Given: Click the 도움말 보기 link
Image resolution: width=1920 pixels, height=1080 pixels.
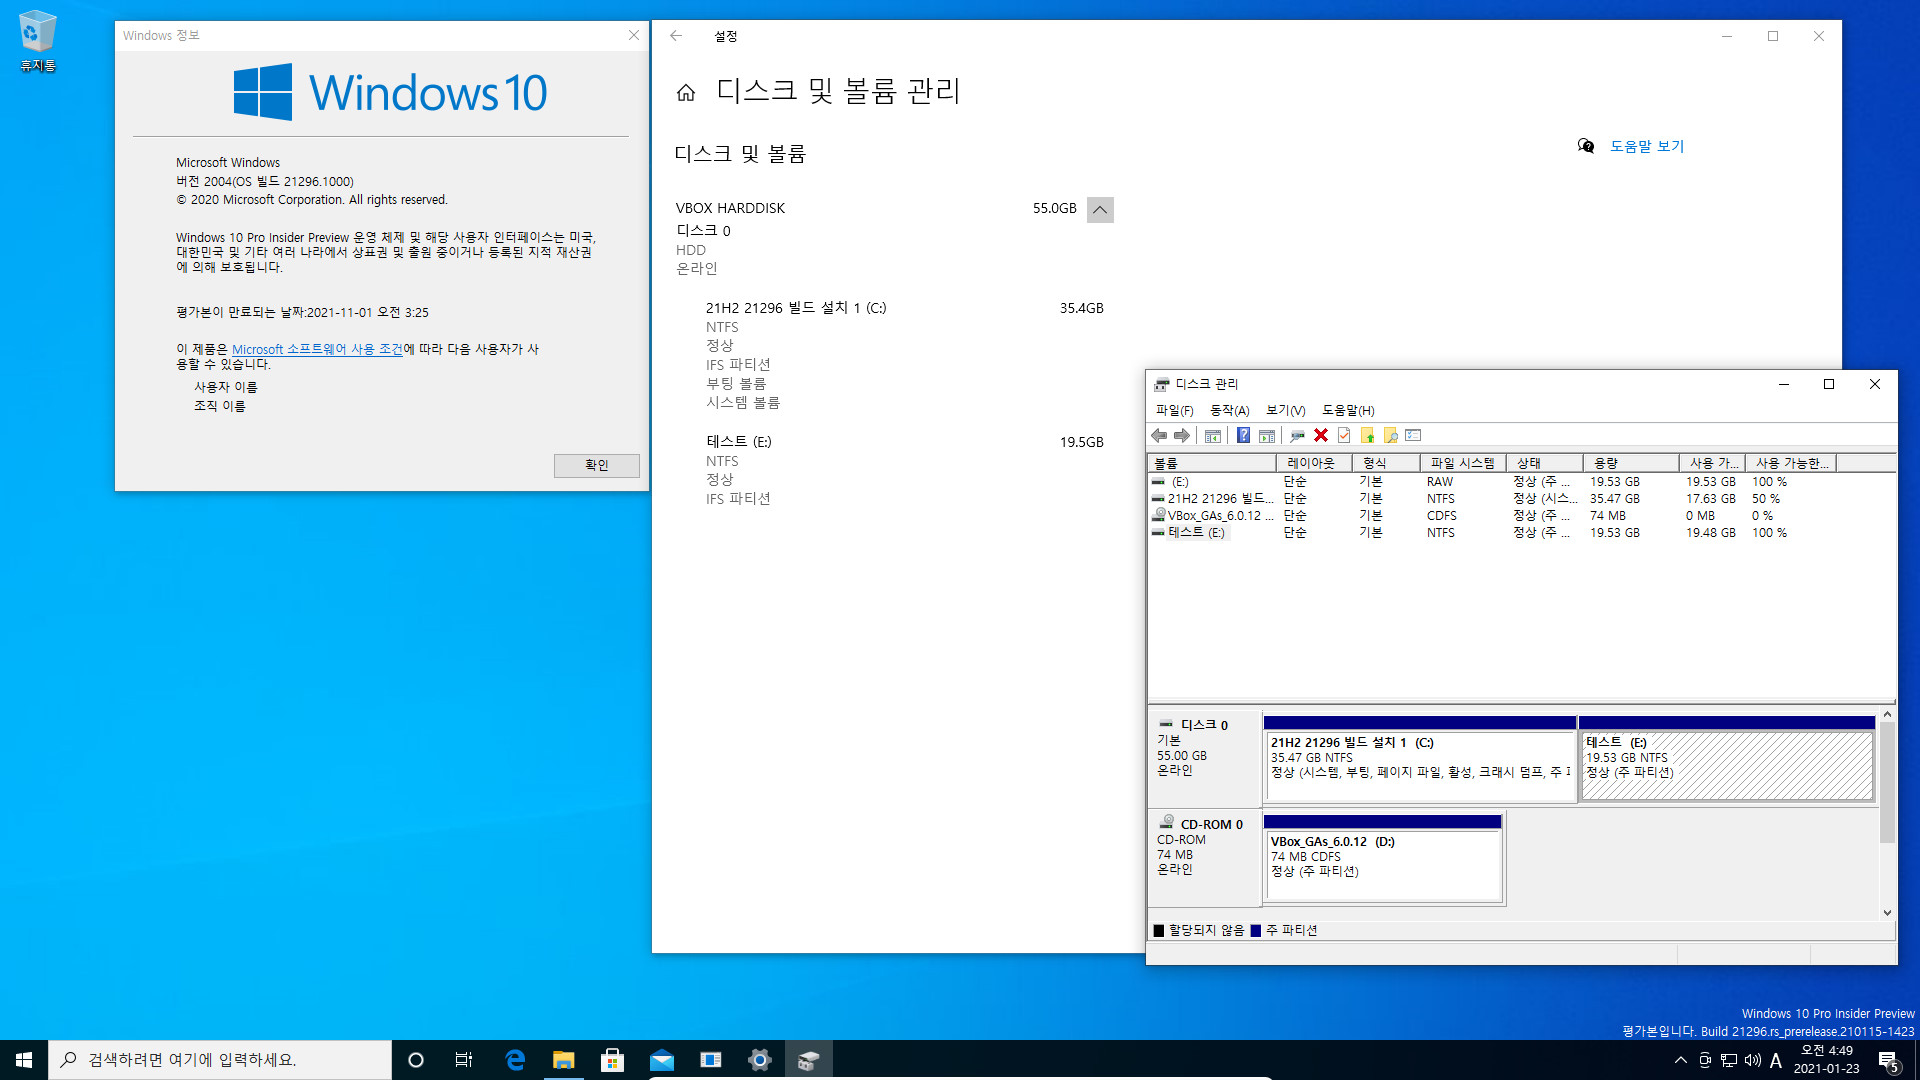Looking at the screenshot, I should click(1647, 147).
